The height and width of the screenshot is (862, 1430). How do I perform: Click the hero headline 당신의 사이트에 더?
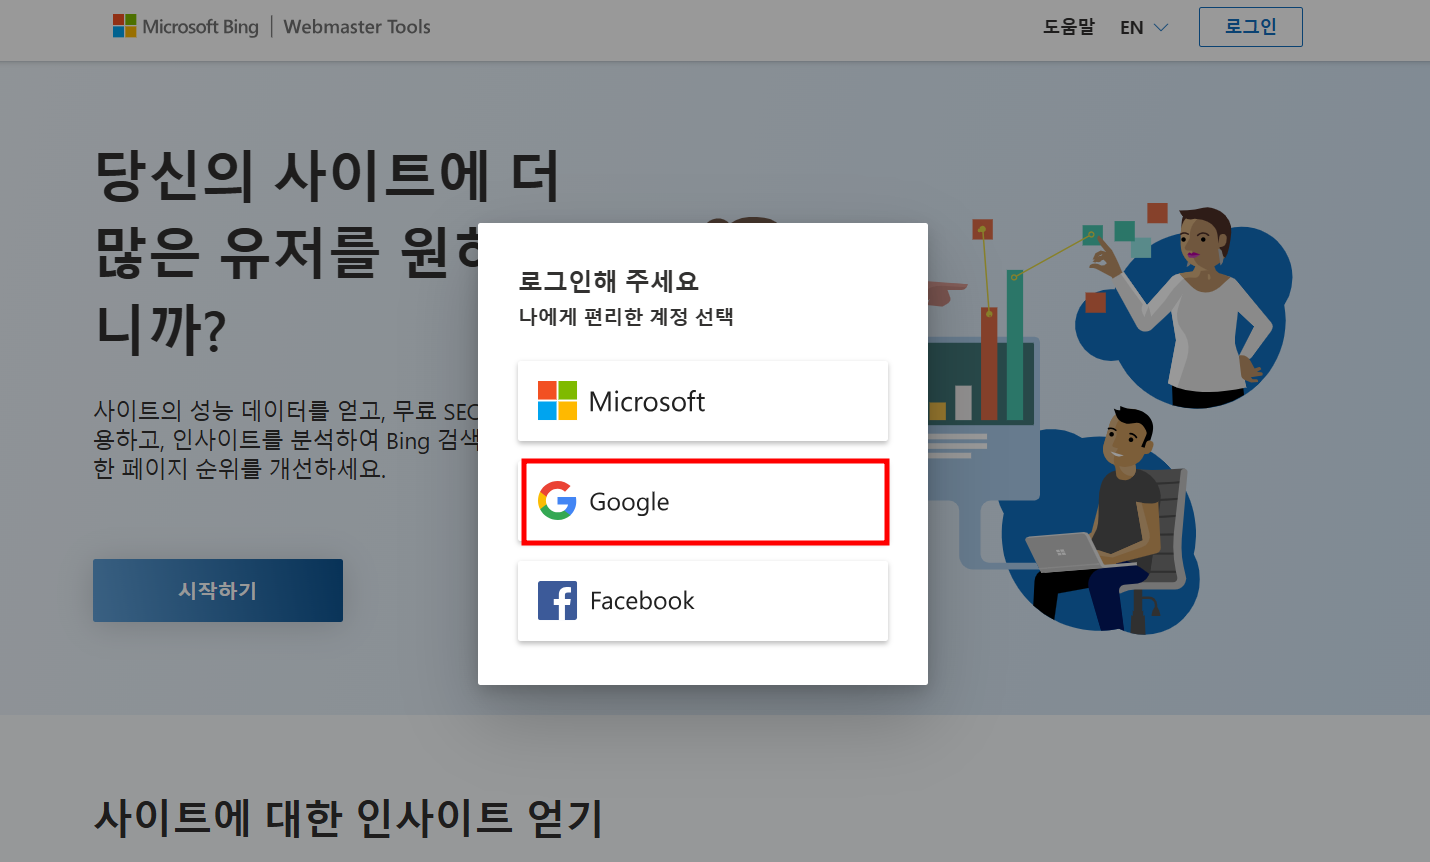click(x=327, y=176)
